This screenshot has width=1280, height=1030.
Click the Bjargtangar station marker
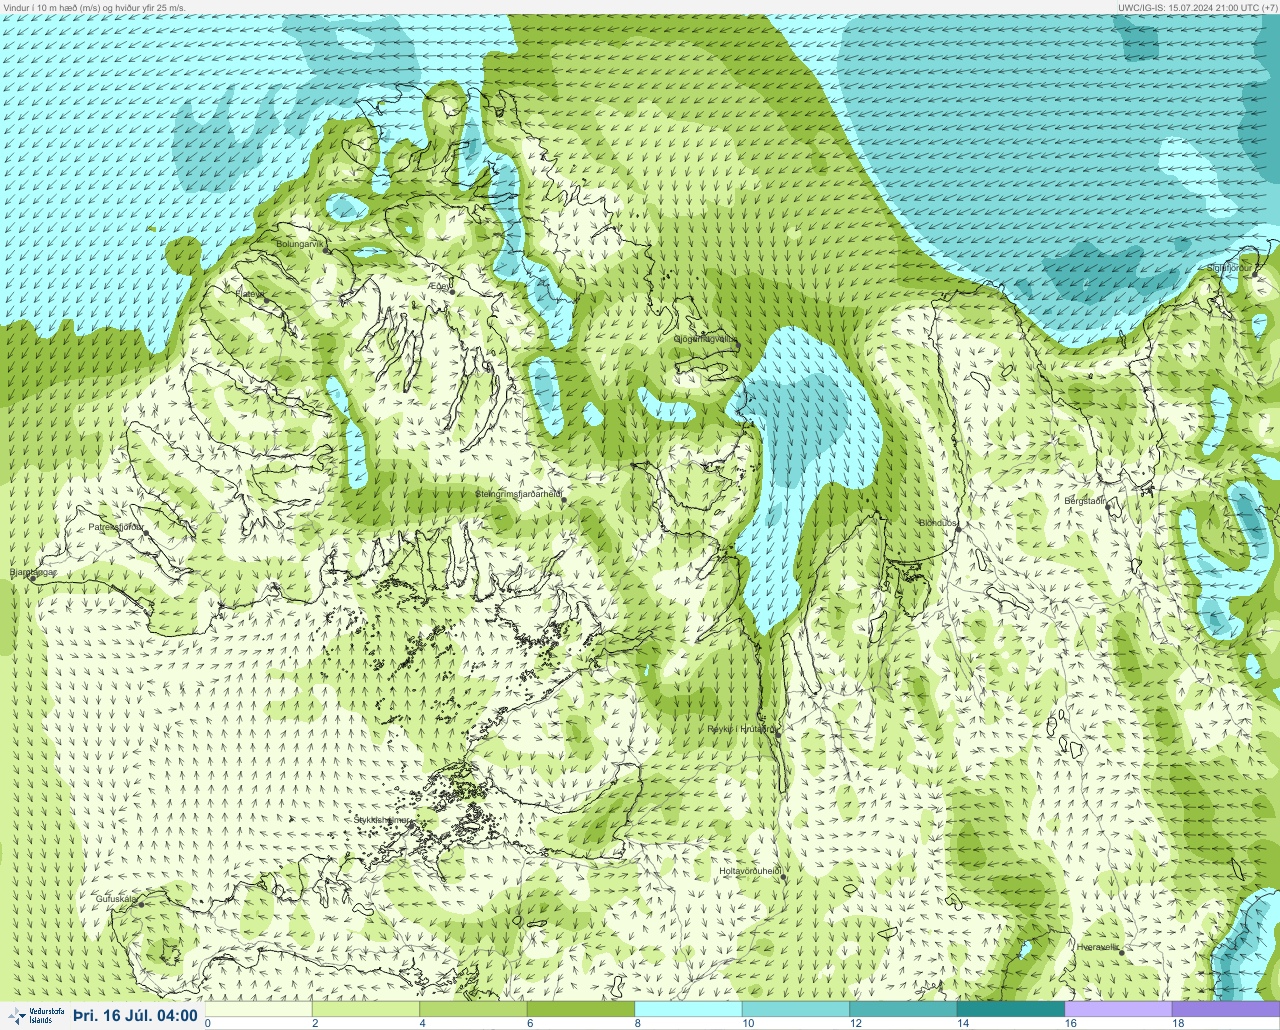tap(33, 577)
